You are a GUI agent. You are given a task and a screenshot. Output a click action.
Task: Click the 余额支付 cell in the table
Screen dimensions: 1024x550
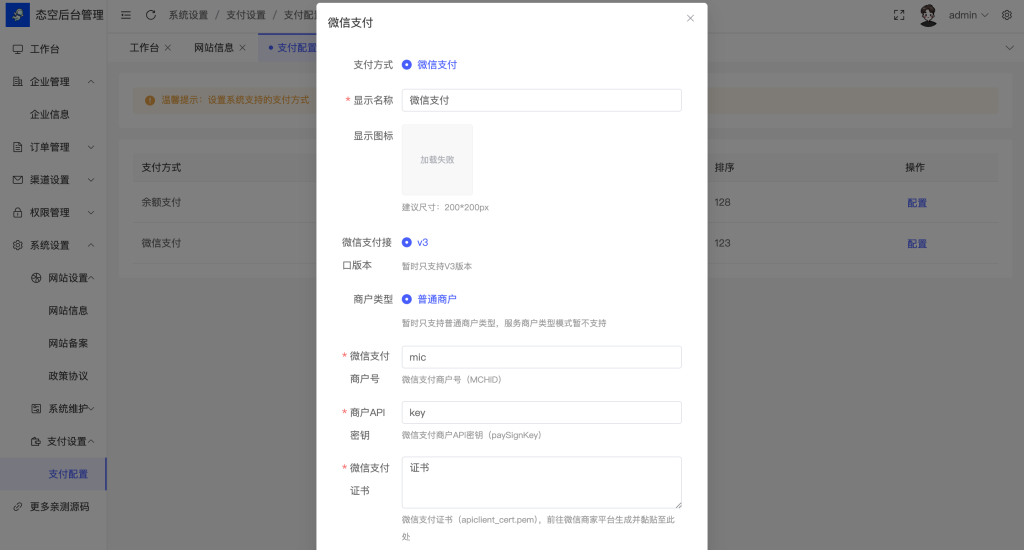pyautogui.click(x=161, y=202)
